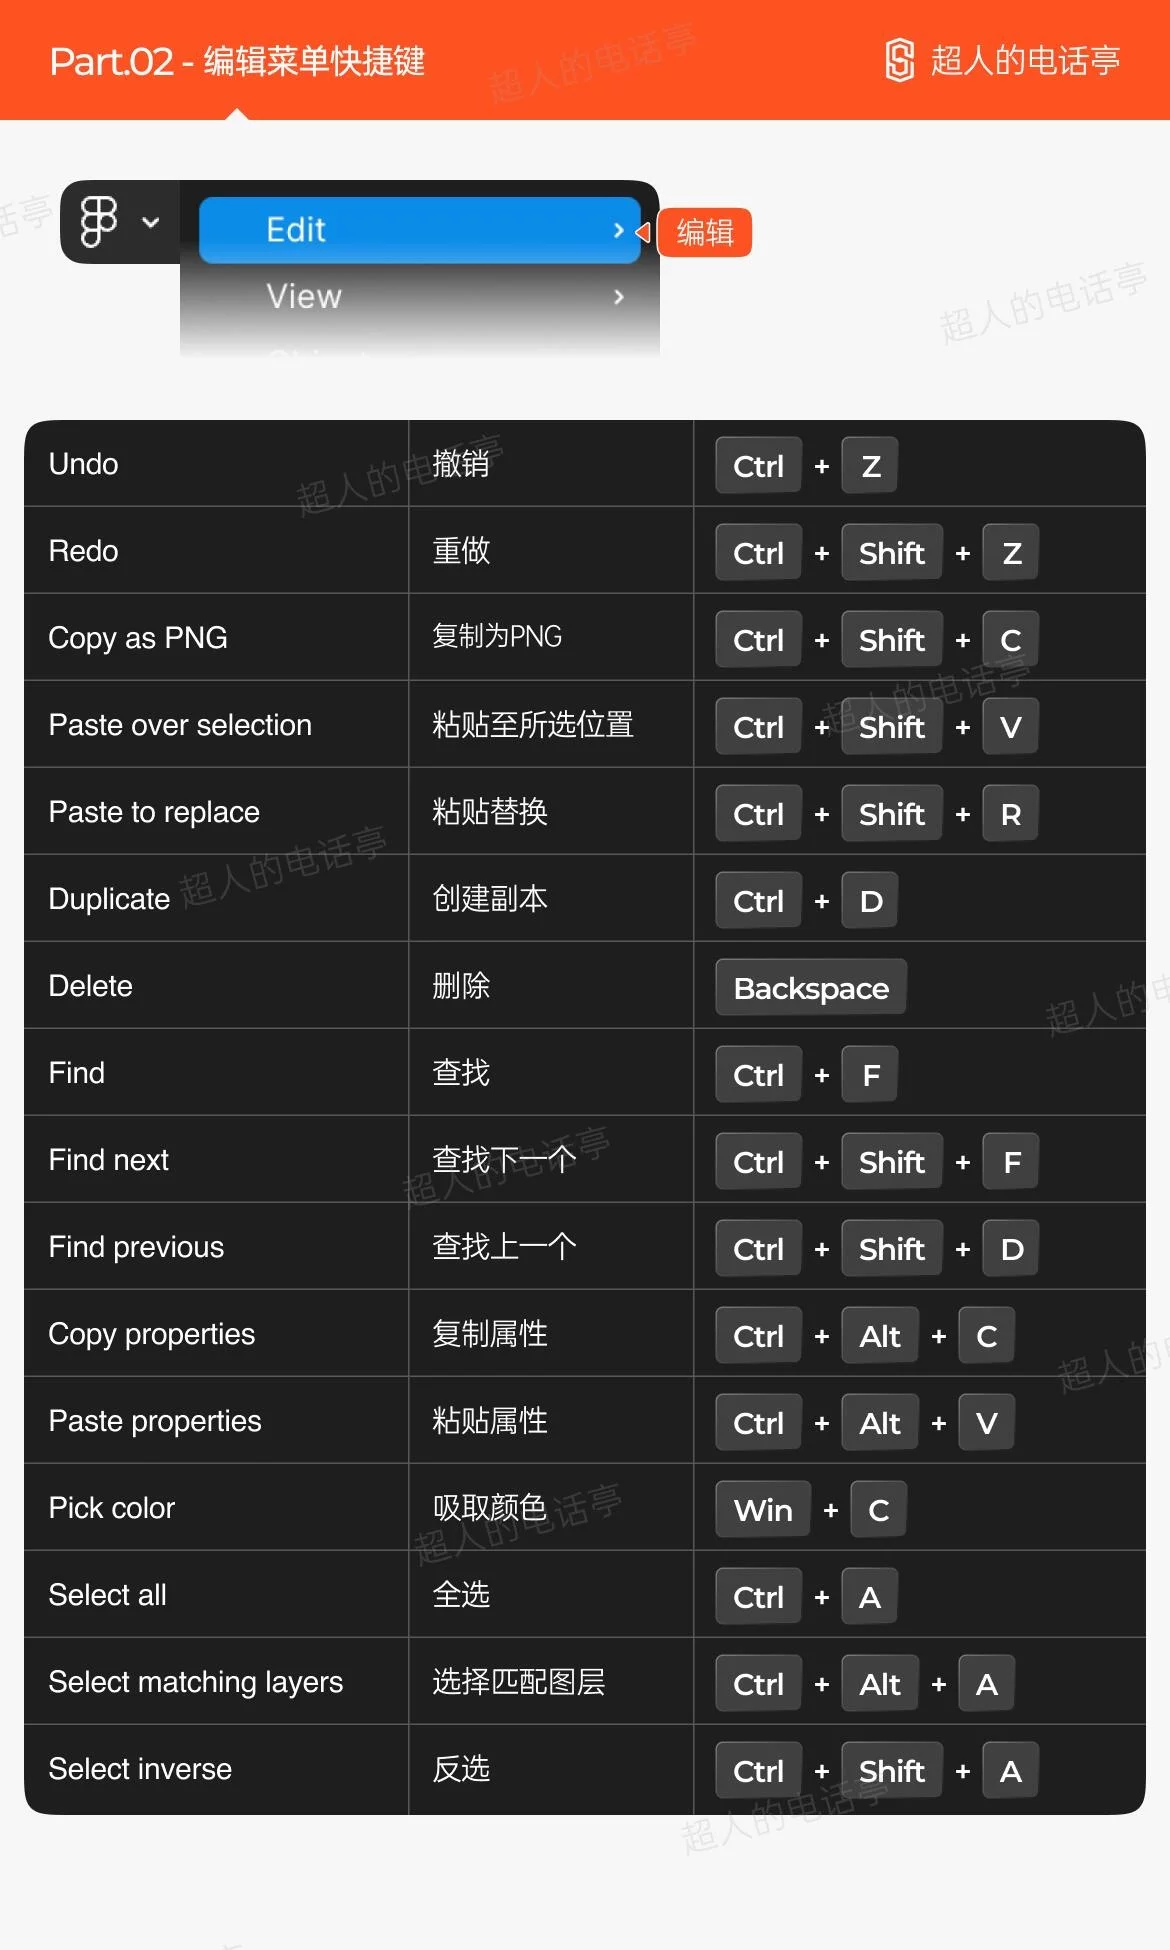The height and width of the screenshot is (1950, 1170).
Task: Click the orange 编辑 tag label
Action: (x=705, y=232)
